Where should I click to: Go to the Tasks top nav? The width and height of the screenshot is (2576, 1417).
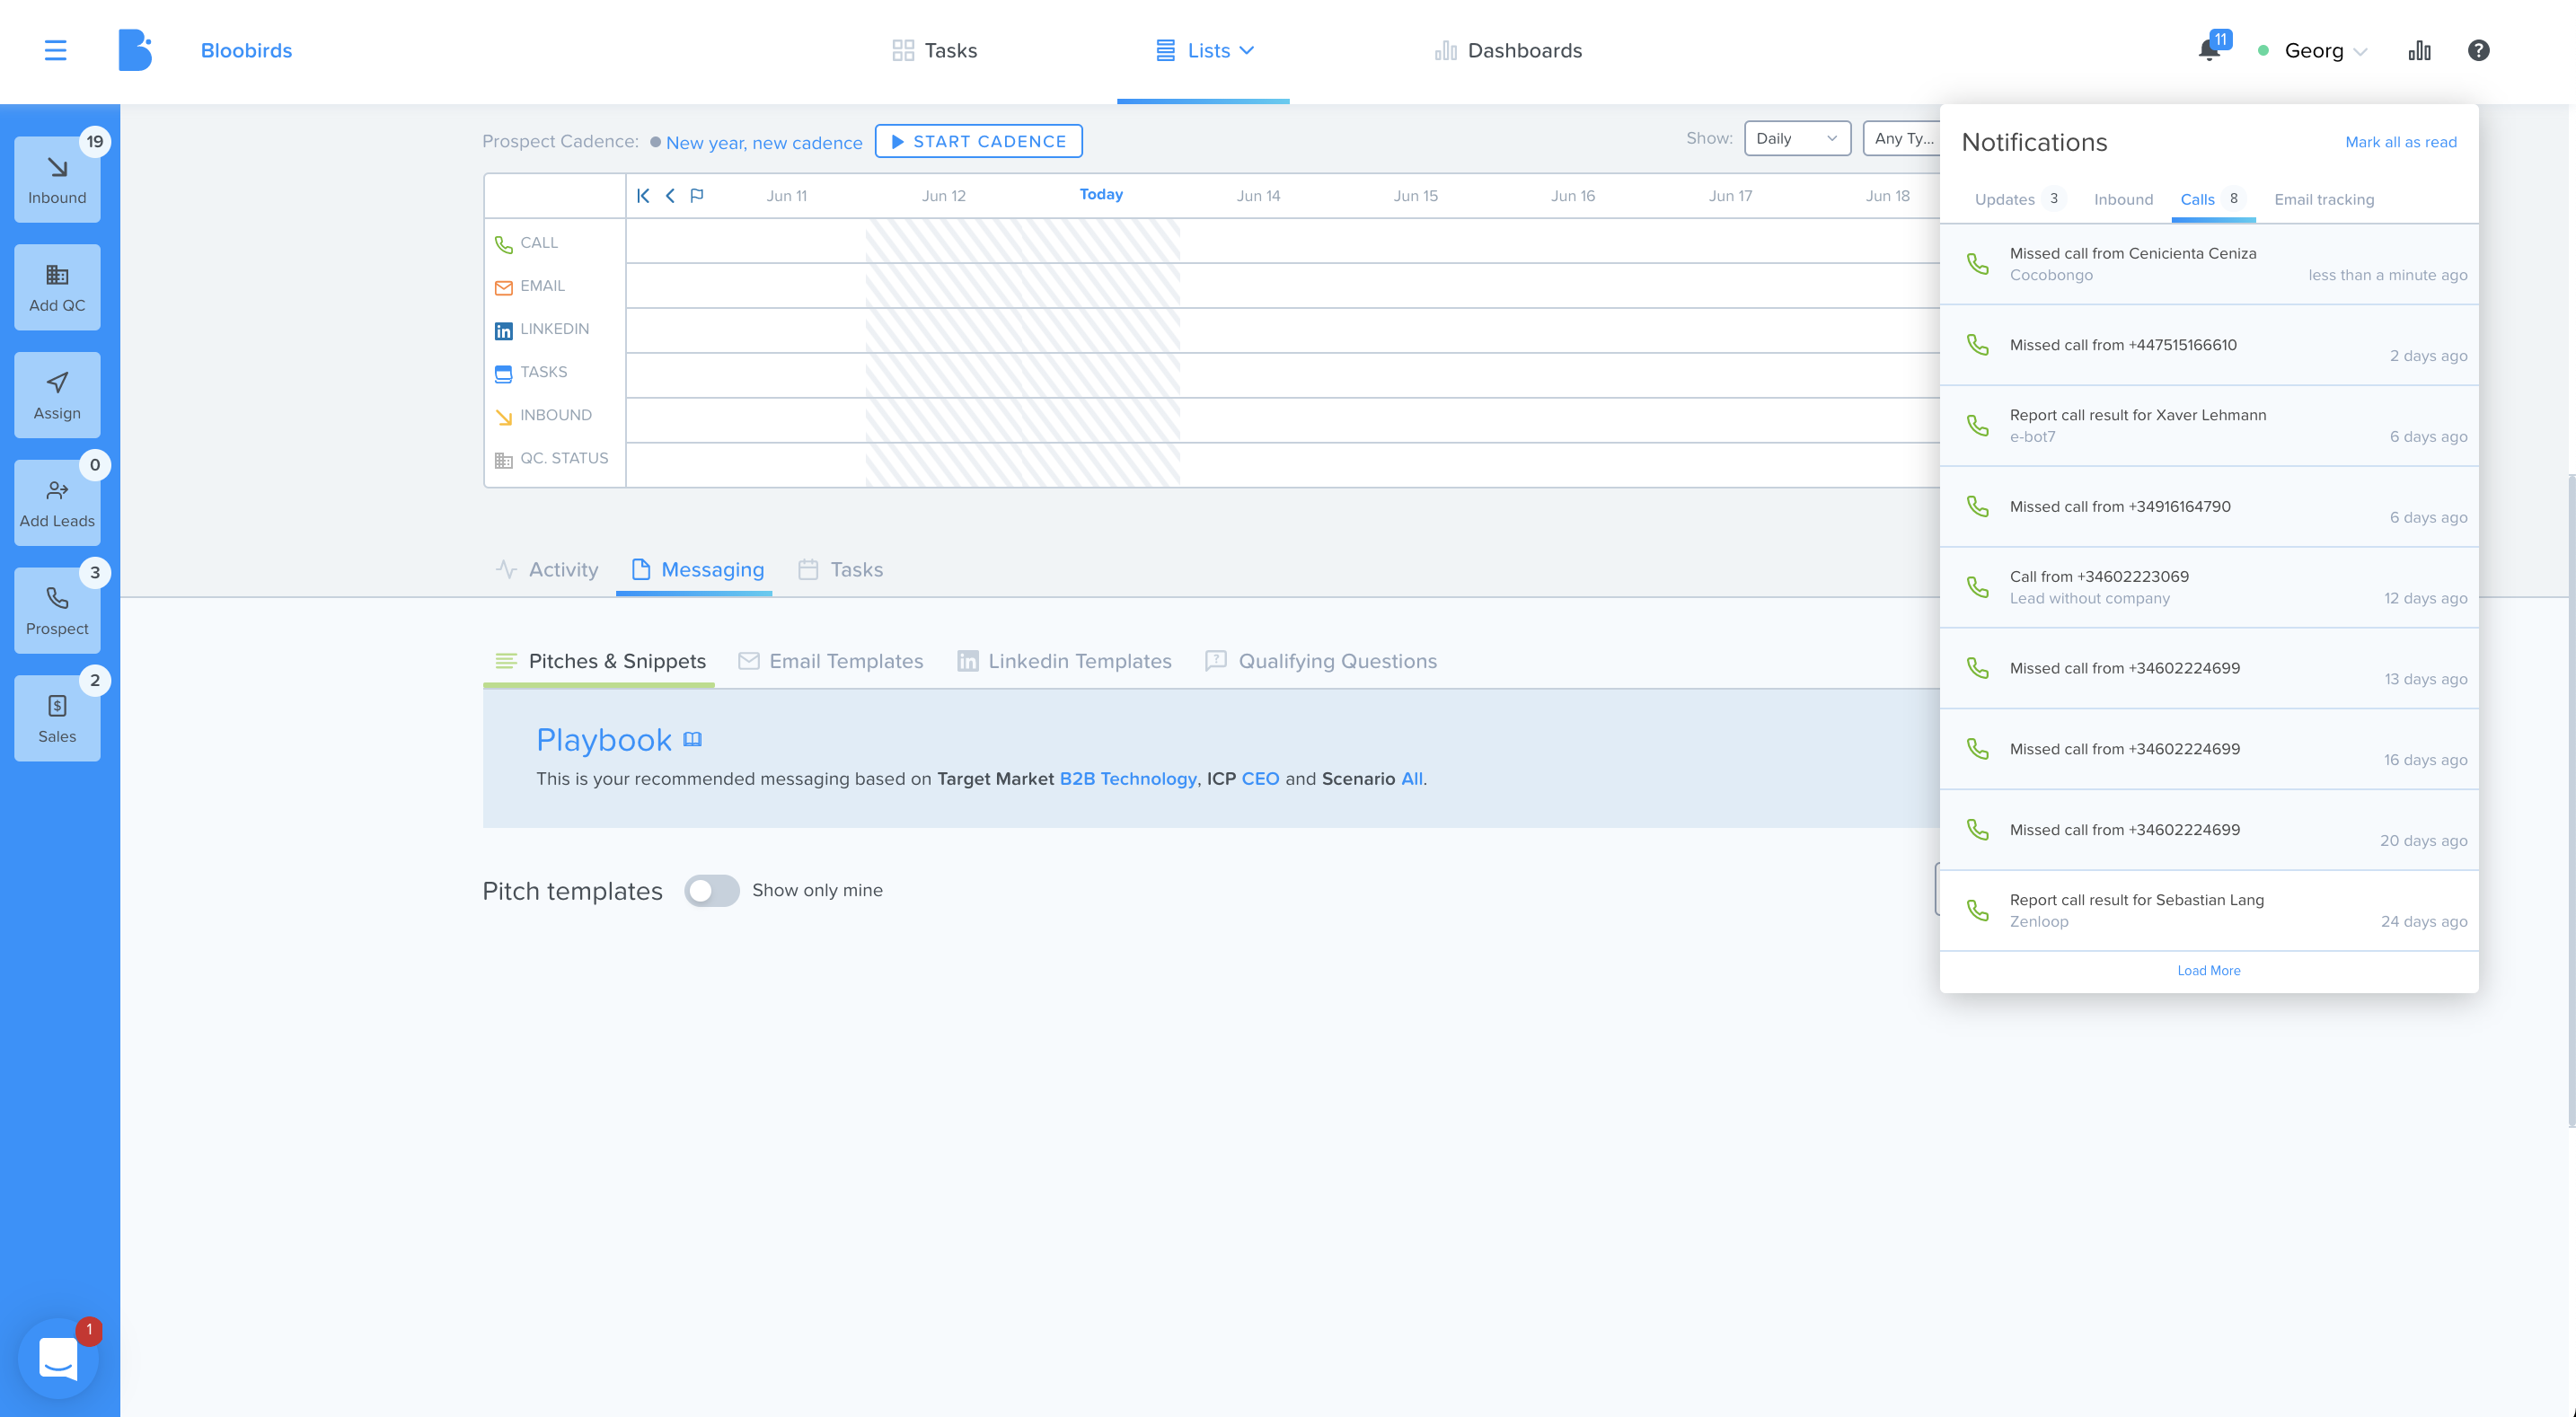tap(934, 50)
